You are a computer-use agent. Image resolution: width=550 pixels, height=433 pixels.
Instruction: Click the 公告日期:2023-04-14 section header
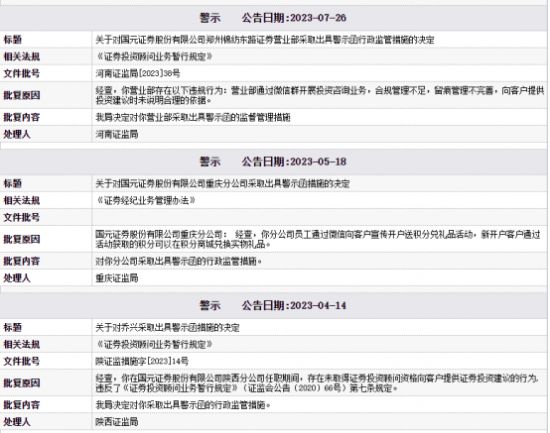(273, 306)
